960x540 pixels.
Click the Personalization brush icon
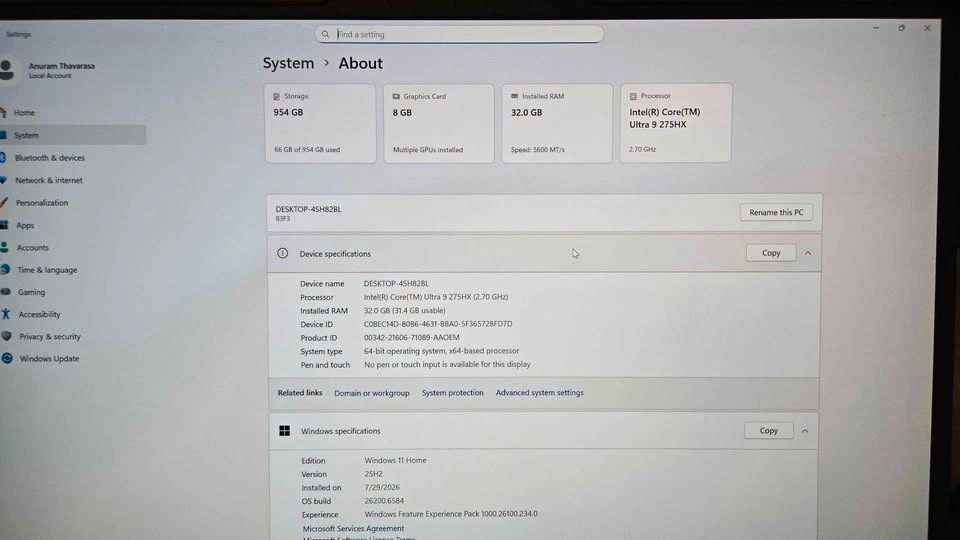(4, 203)
